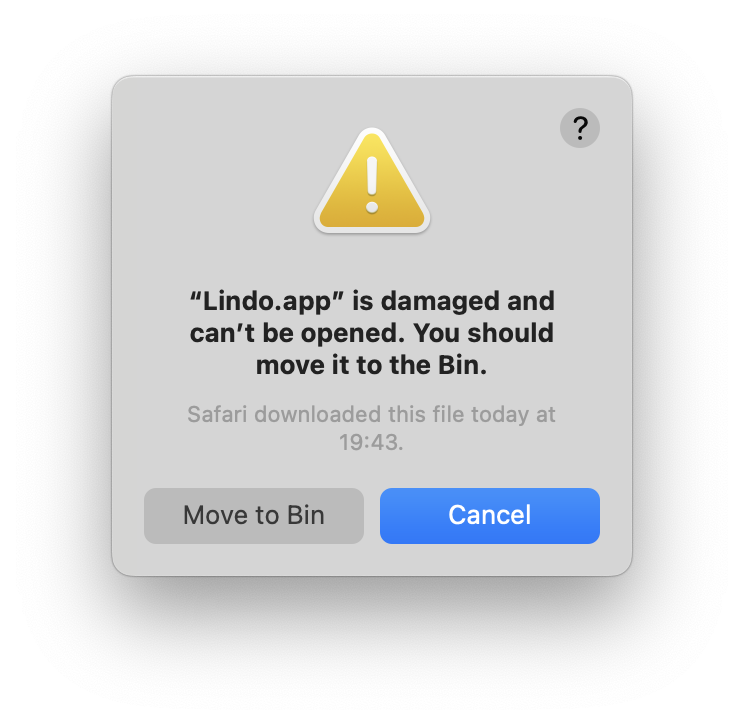Click the word "today" in grey subtitle
744x724 pixels.
[x=500, y=415]
